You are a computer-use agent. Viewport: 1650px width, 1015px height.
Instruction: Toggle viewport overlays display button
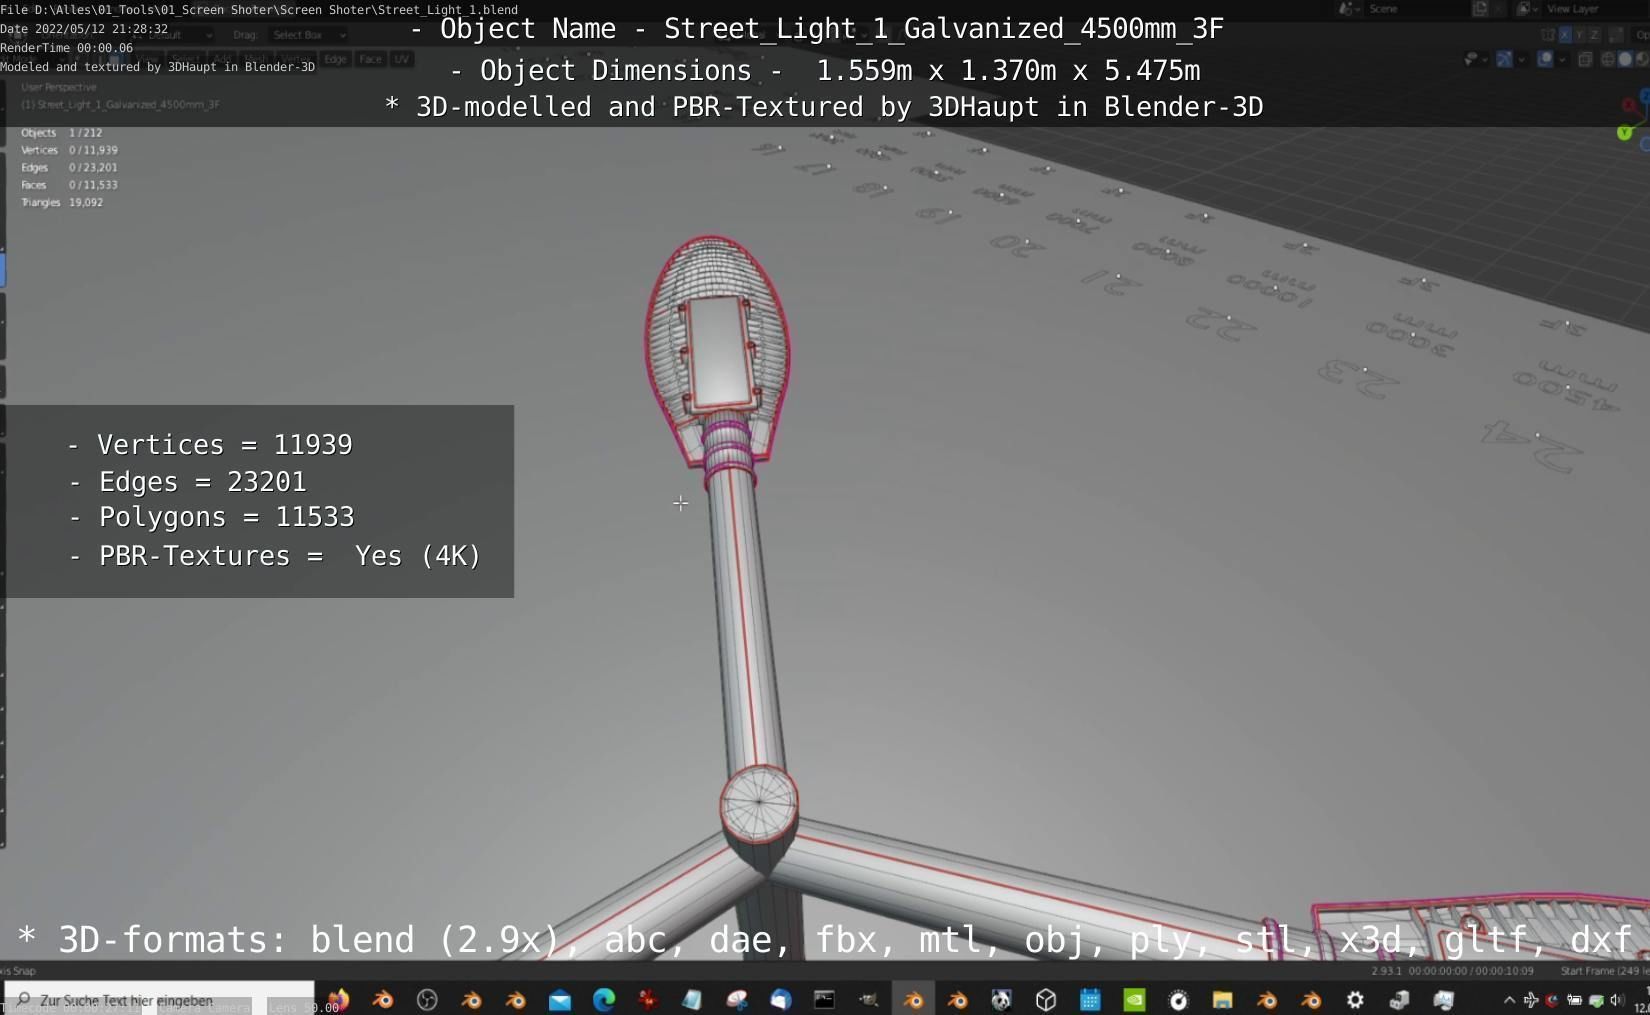coord(1546,59)
